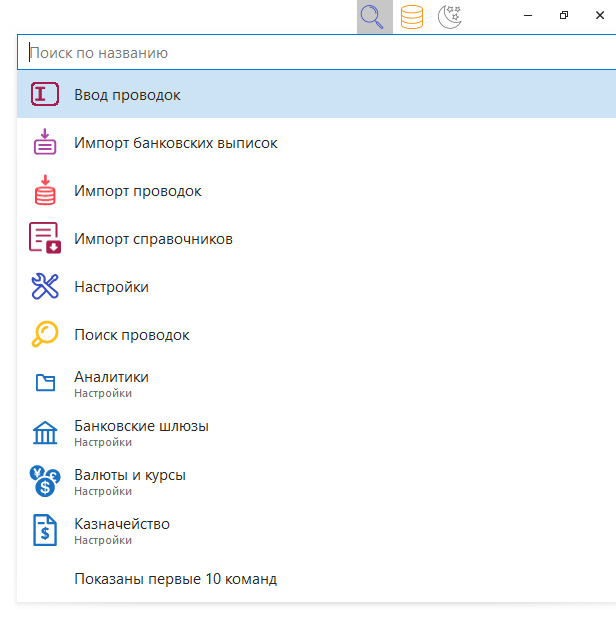This screenshot has width=616, height=624.
Task: Open the orange database icon
Action: click(411, 17)
